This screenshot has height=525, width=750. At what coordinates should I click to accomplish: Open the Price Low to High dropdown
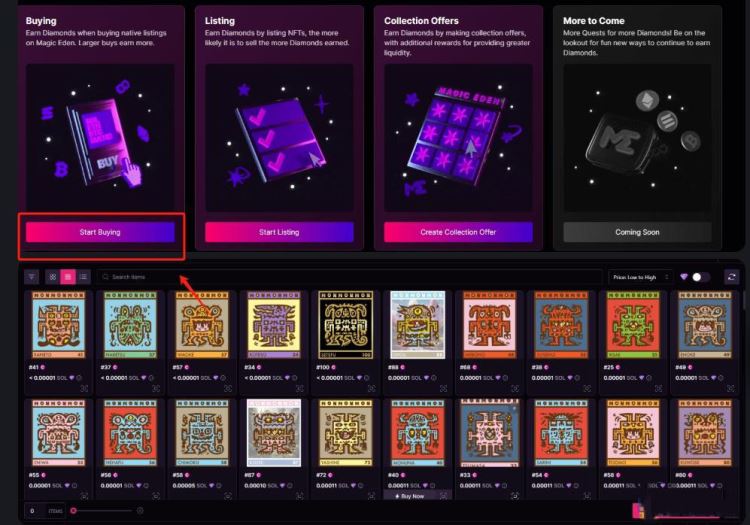click(x=640, y=277)
